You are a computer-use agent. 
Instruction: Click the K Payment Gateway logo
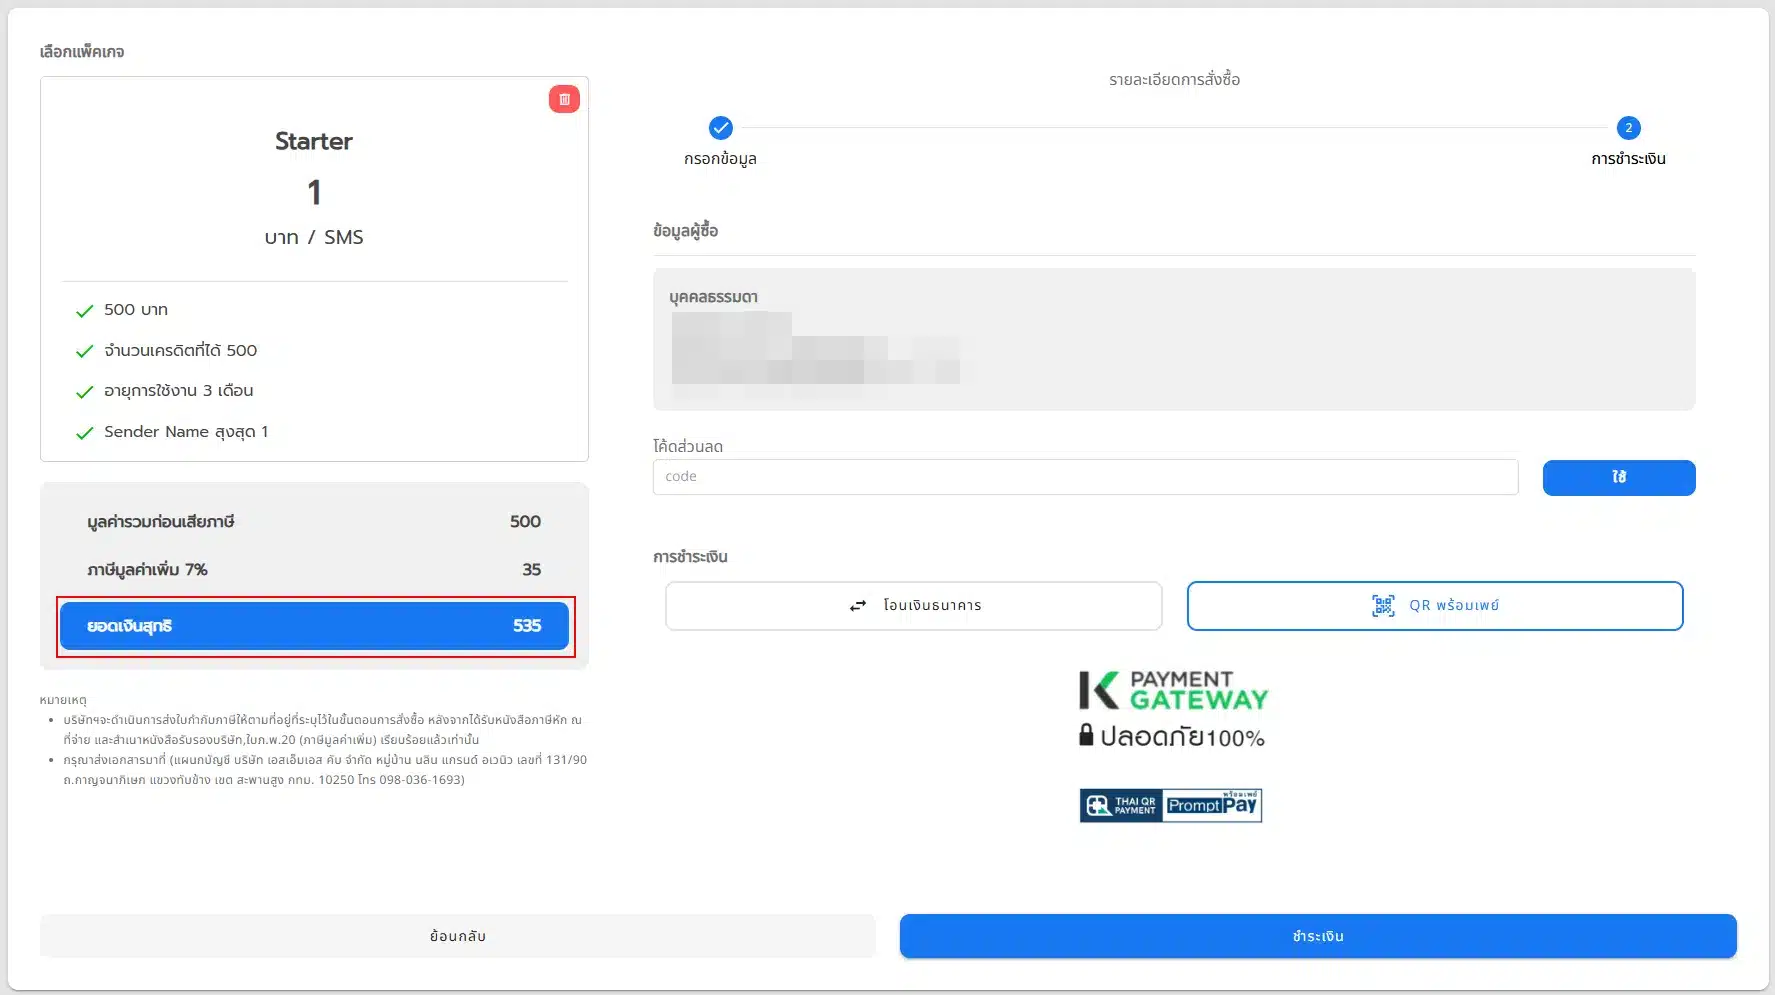tap(1173, 691)
